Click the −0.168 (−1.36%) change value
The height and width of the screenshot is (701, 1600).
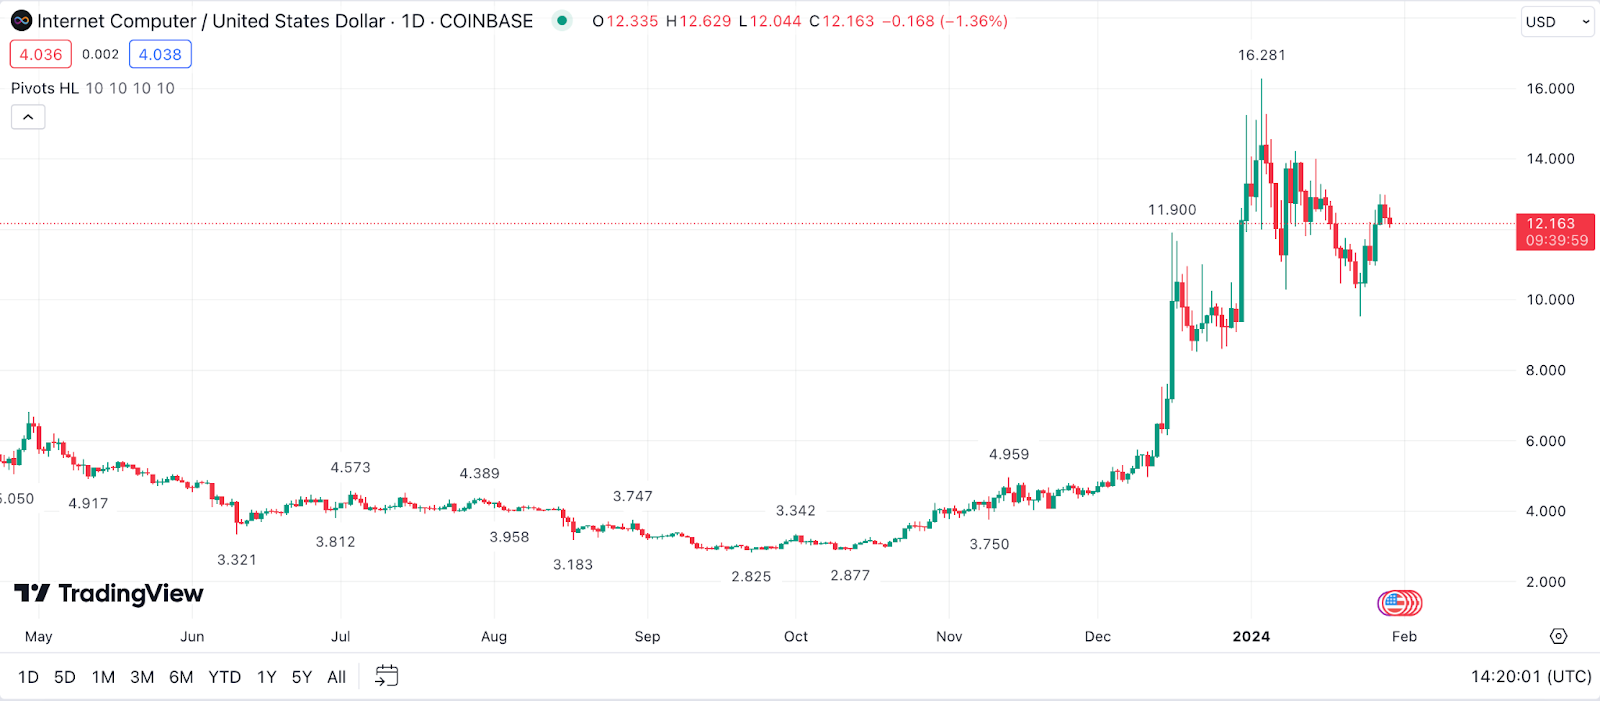(945, 21)
